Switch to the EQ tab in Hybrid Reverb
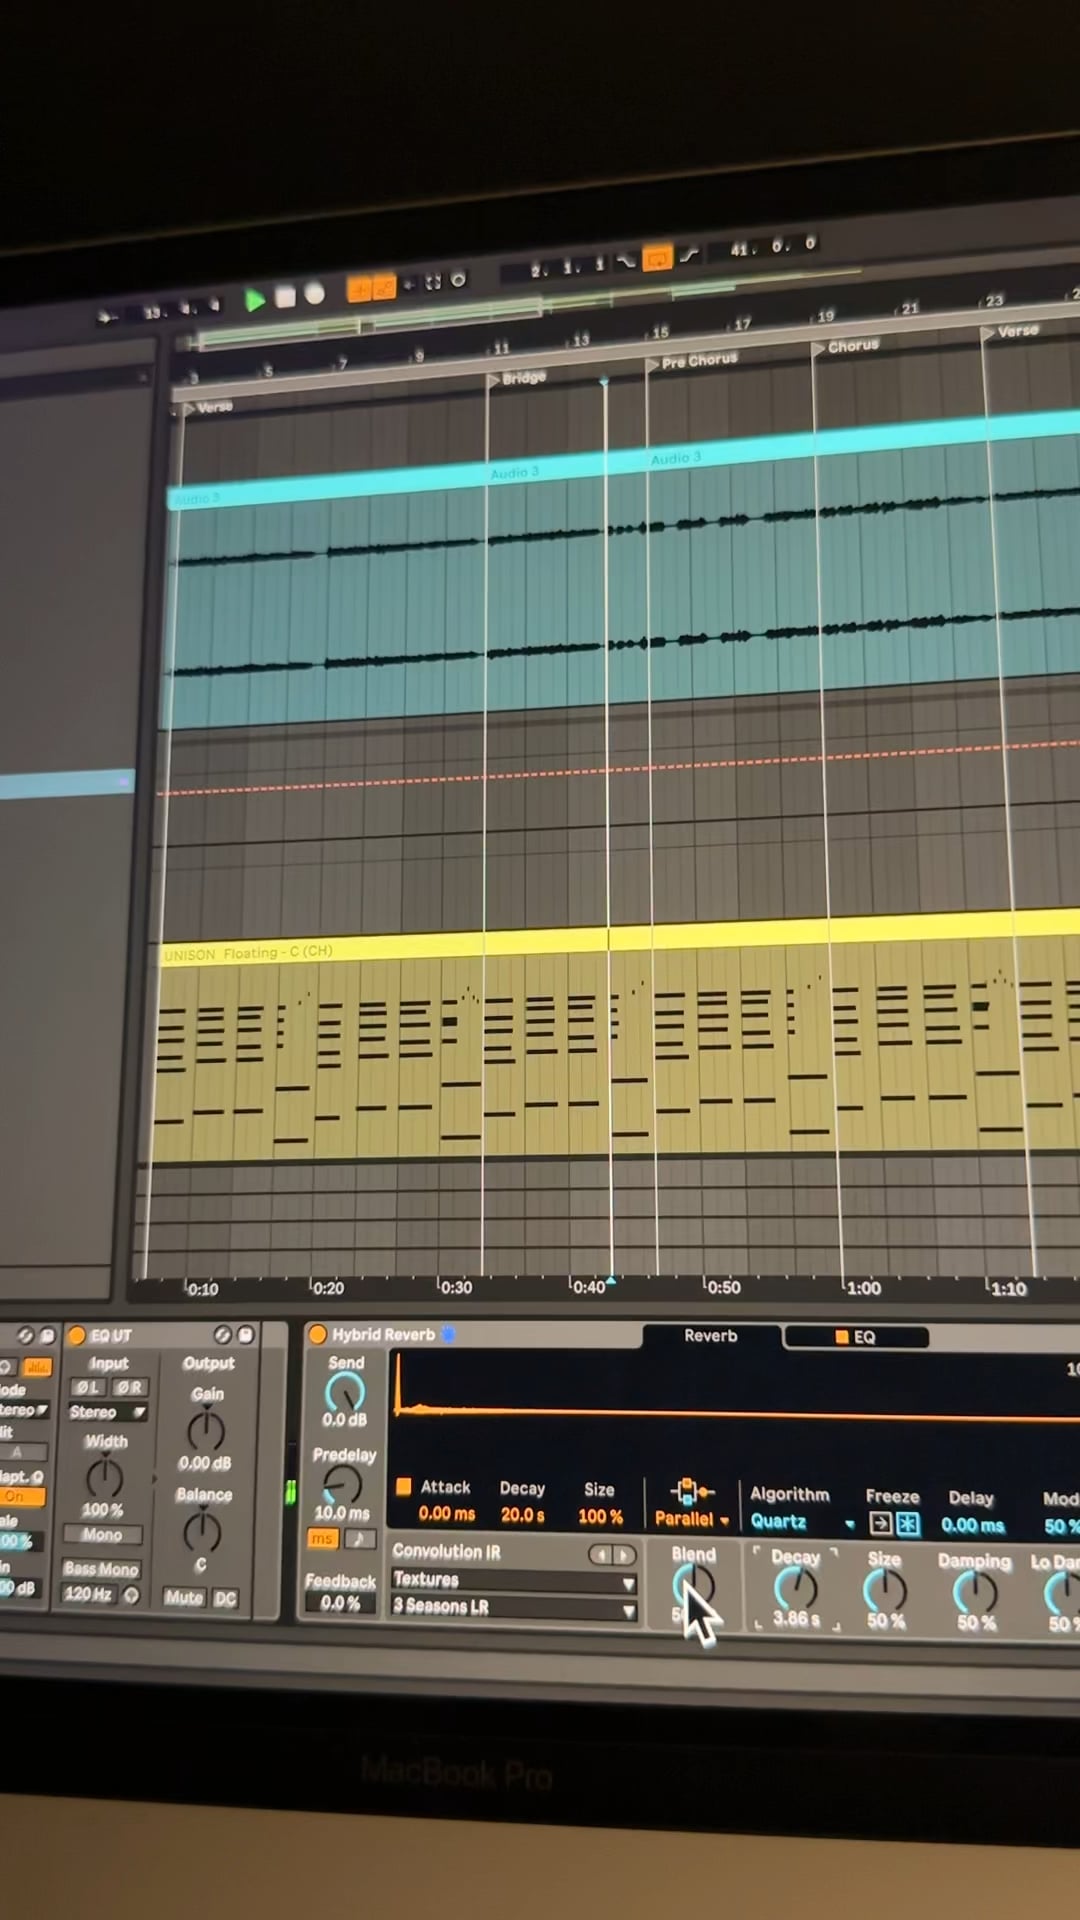Viewport: 1080px width, 1920px height. click(x=856, y=1337)
